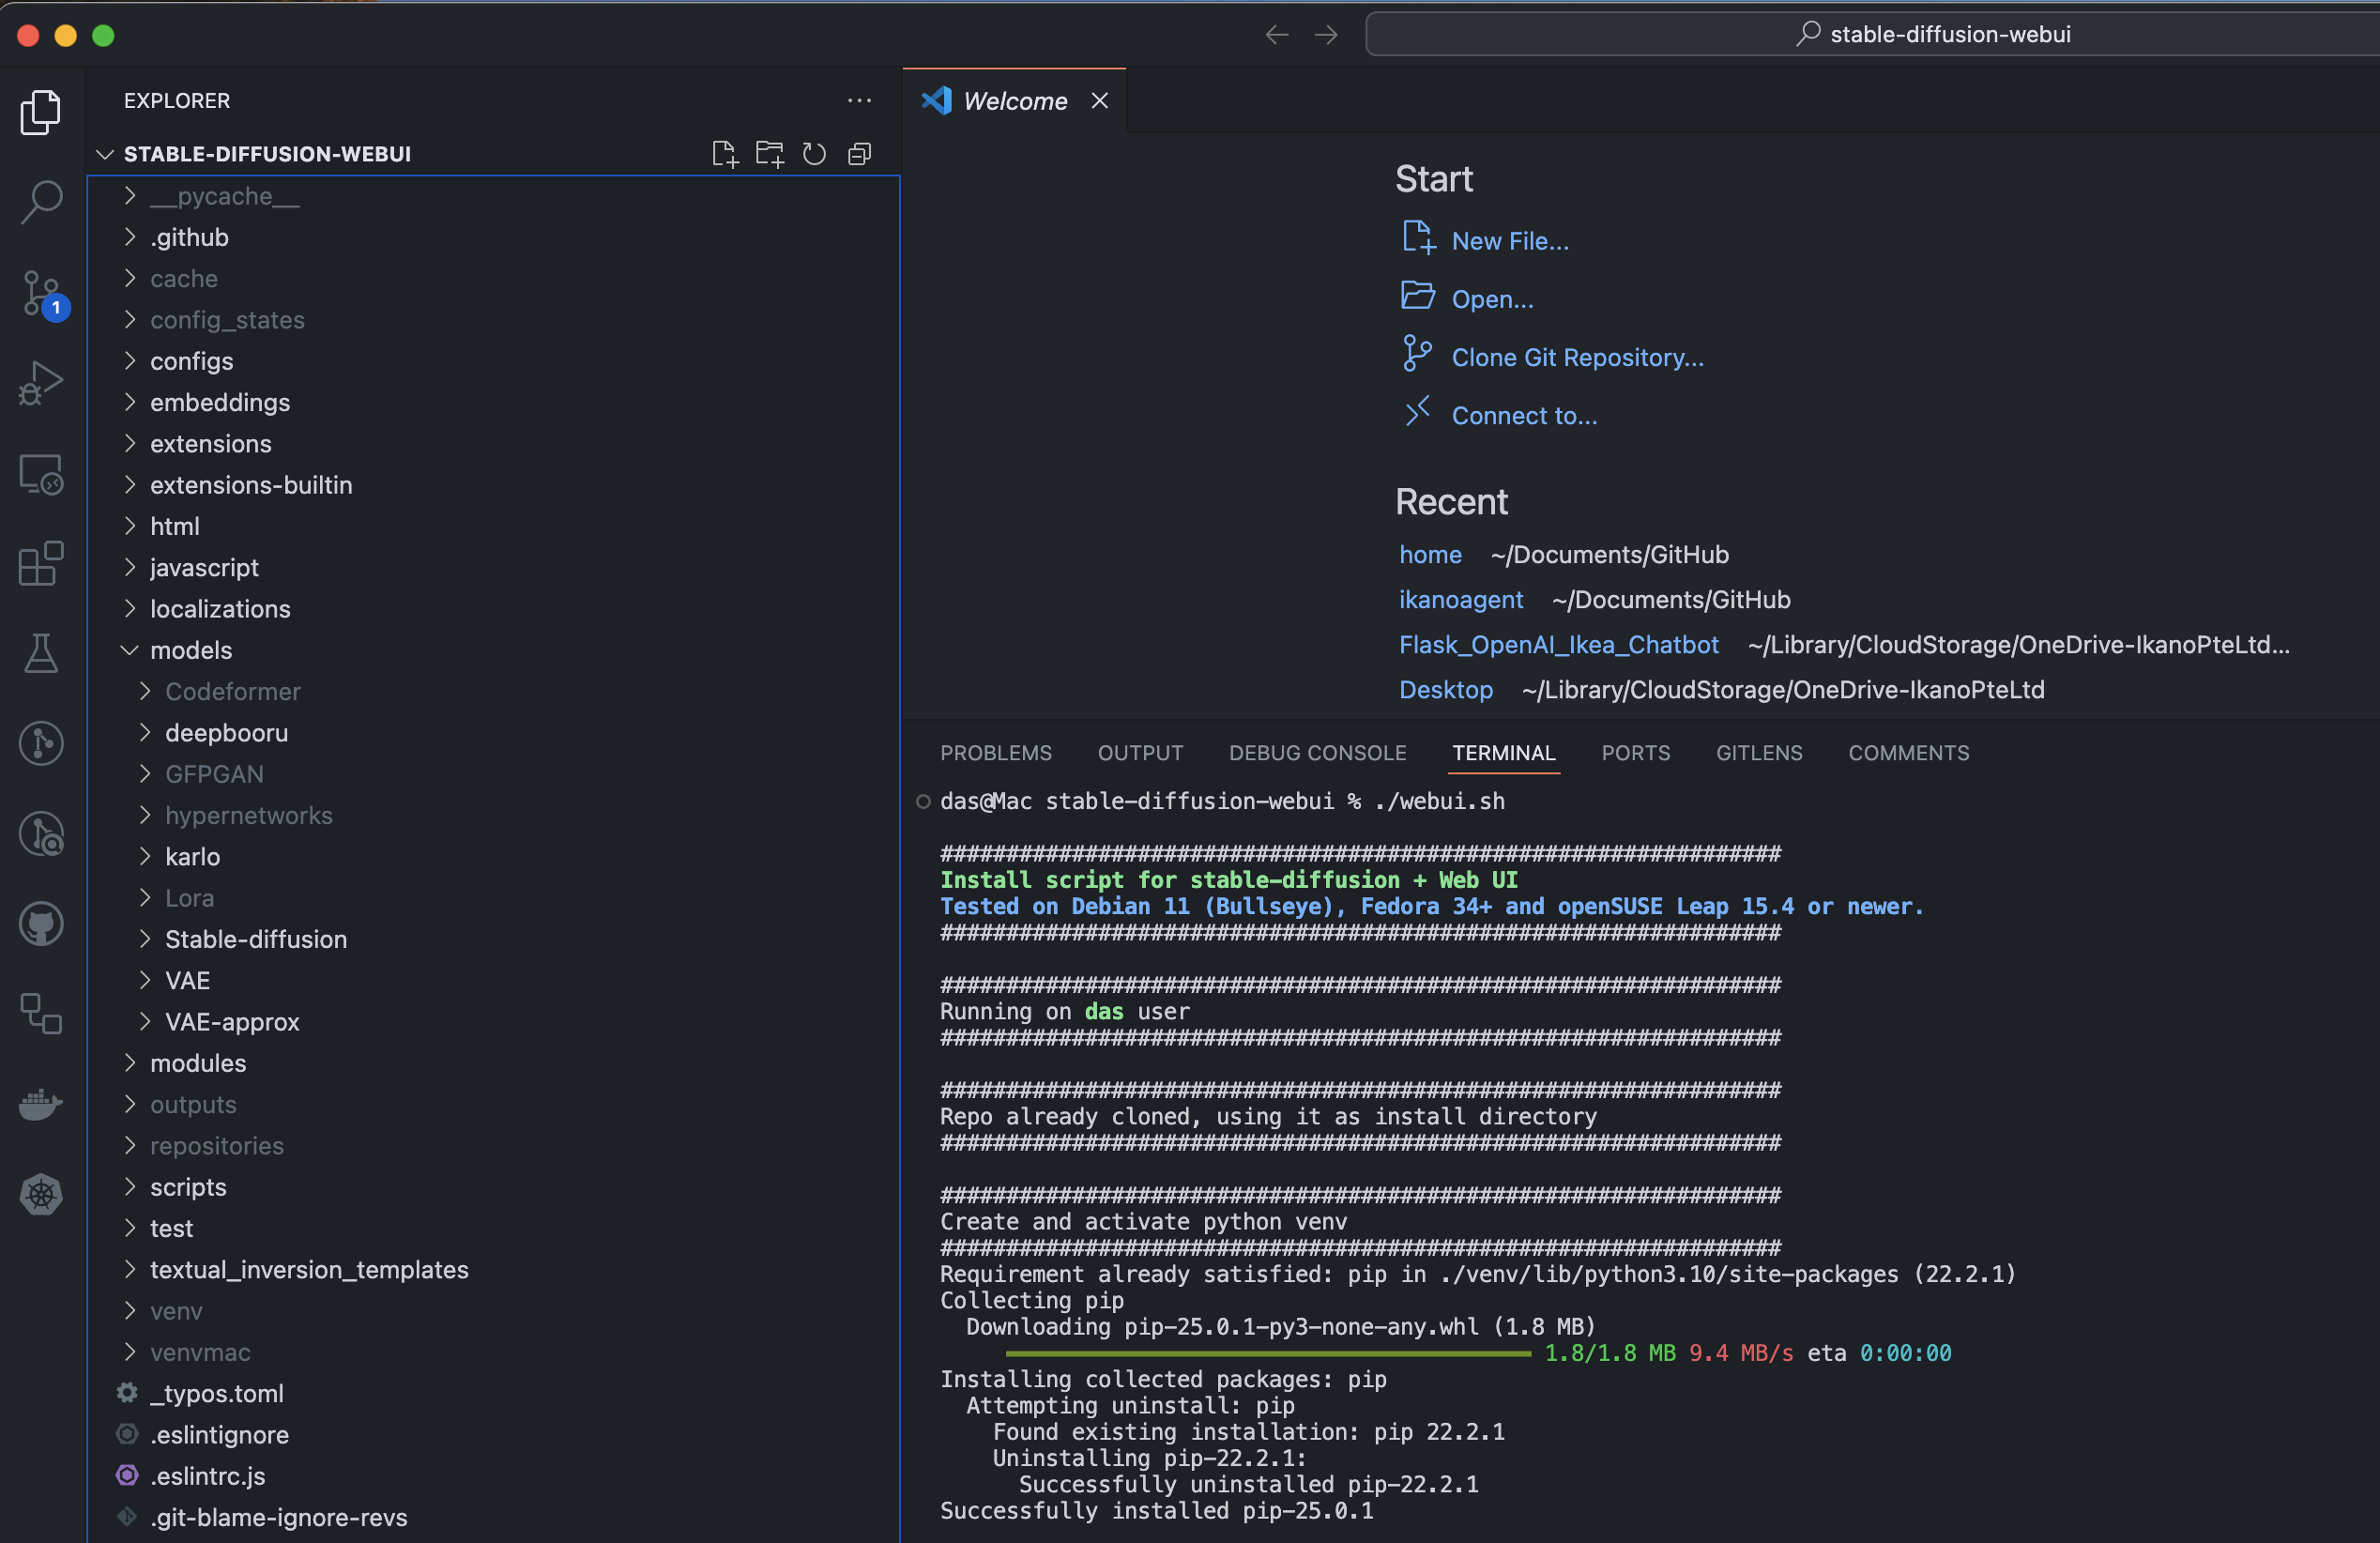Expand the localizations folder

click(x=220, y=609)
